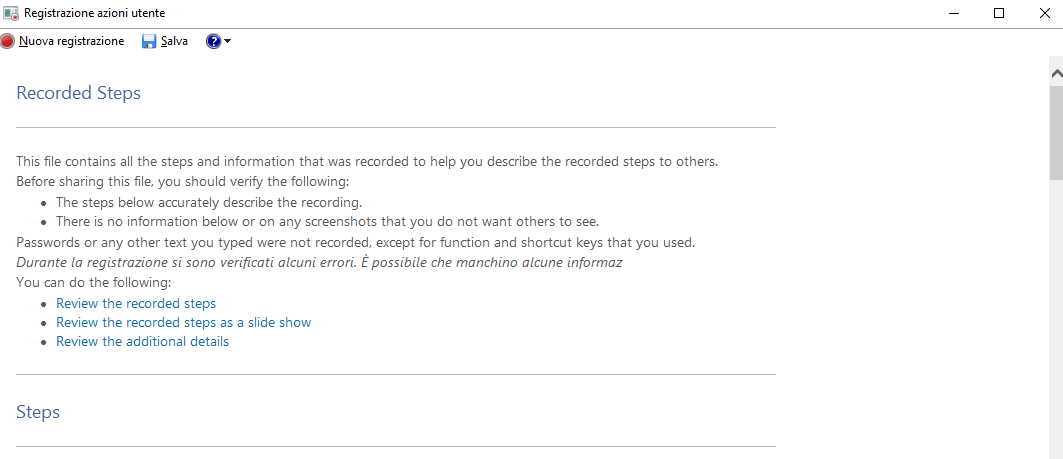Expand the help dropdown arrow
The width and height of the screenshot is (1063, 459).
click(228, 42)
